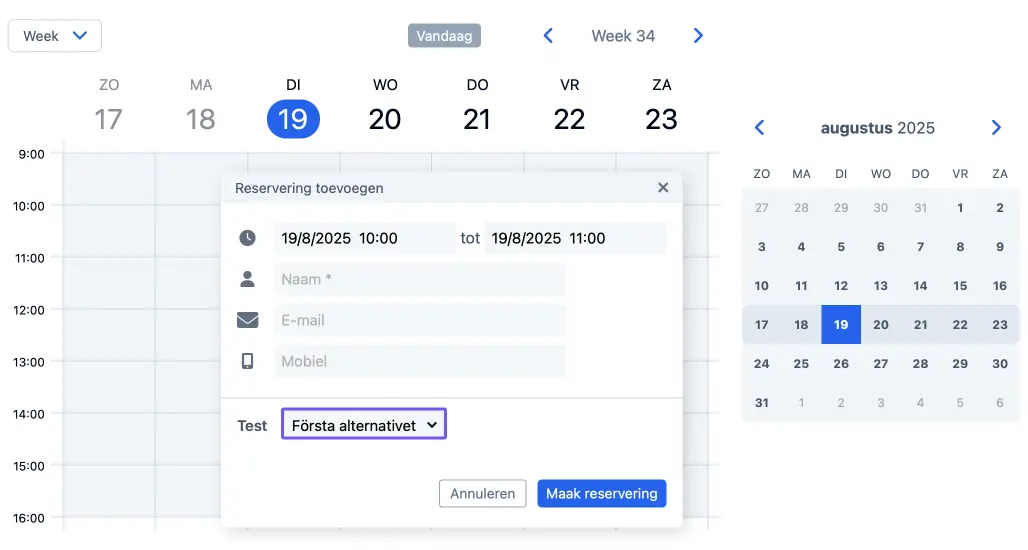
Task: Open the Week view dropdown
Action: click(54, 35)
